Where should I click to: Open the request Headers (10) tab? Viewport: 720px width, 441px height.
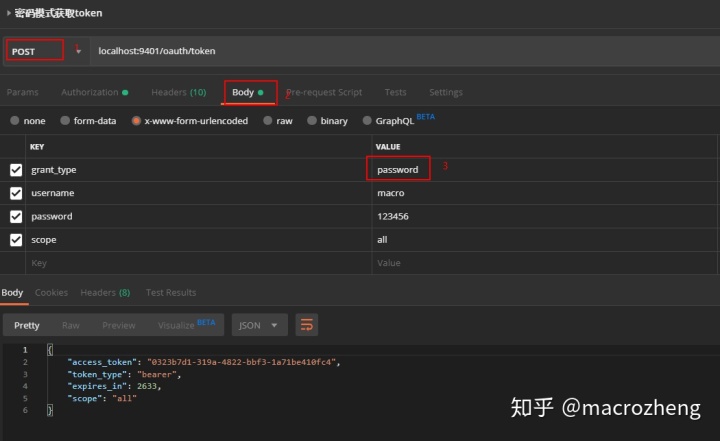[x=179, y=92]
